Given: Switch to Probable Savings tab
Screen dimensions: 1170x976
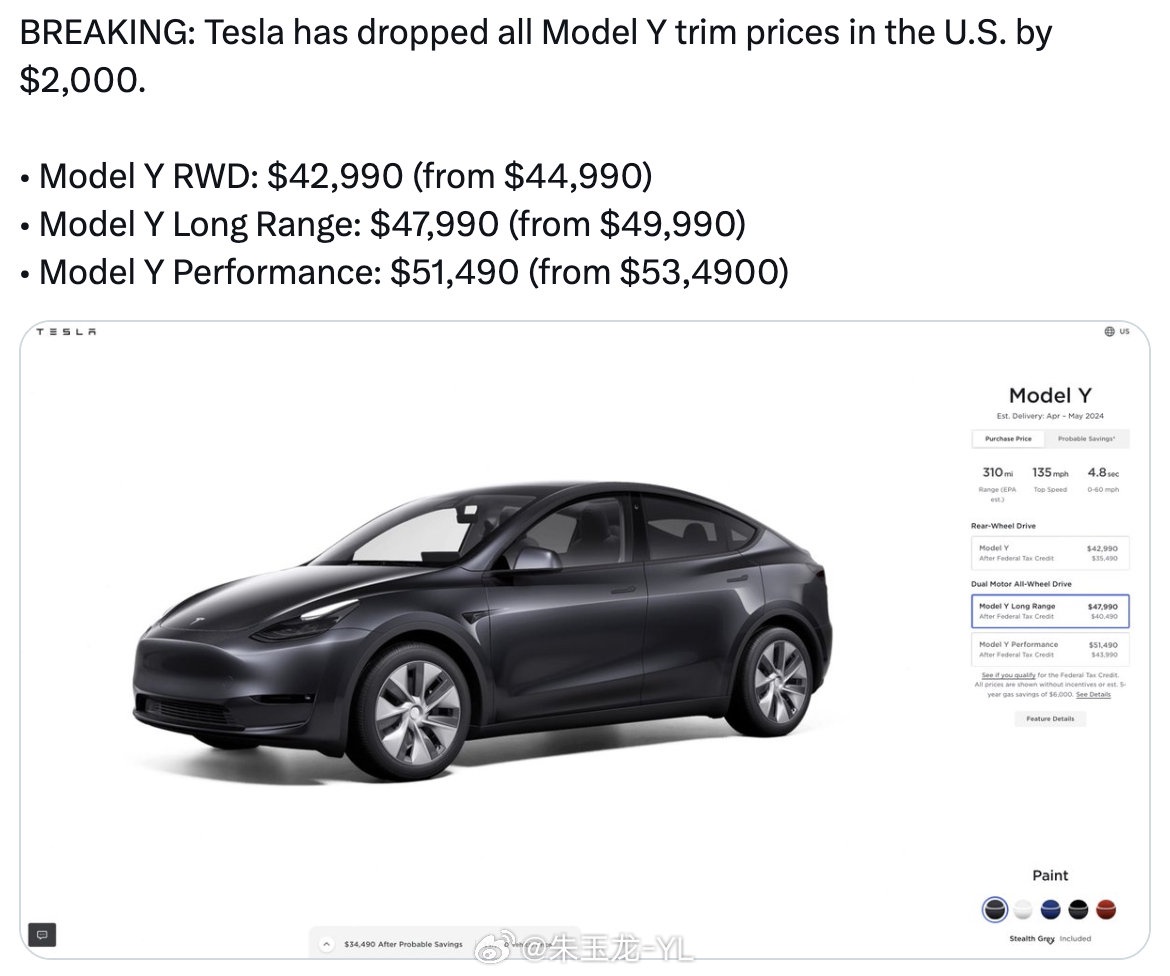Looking at the screenshot, I should (x=1087, y=439).
